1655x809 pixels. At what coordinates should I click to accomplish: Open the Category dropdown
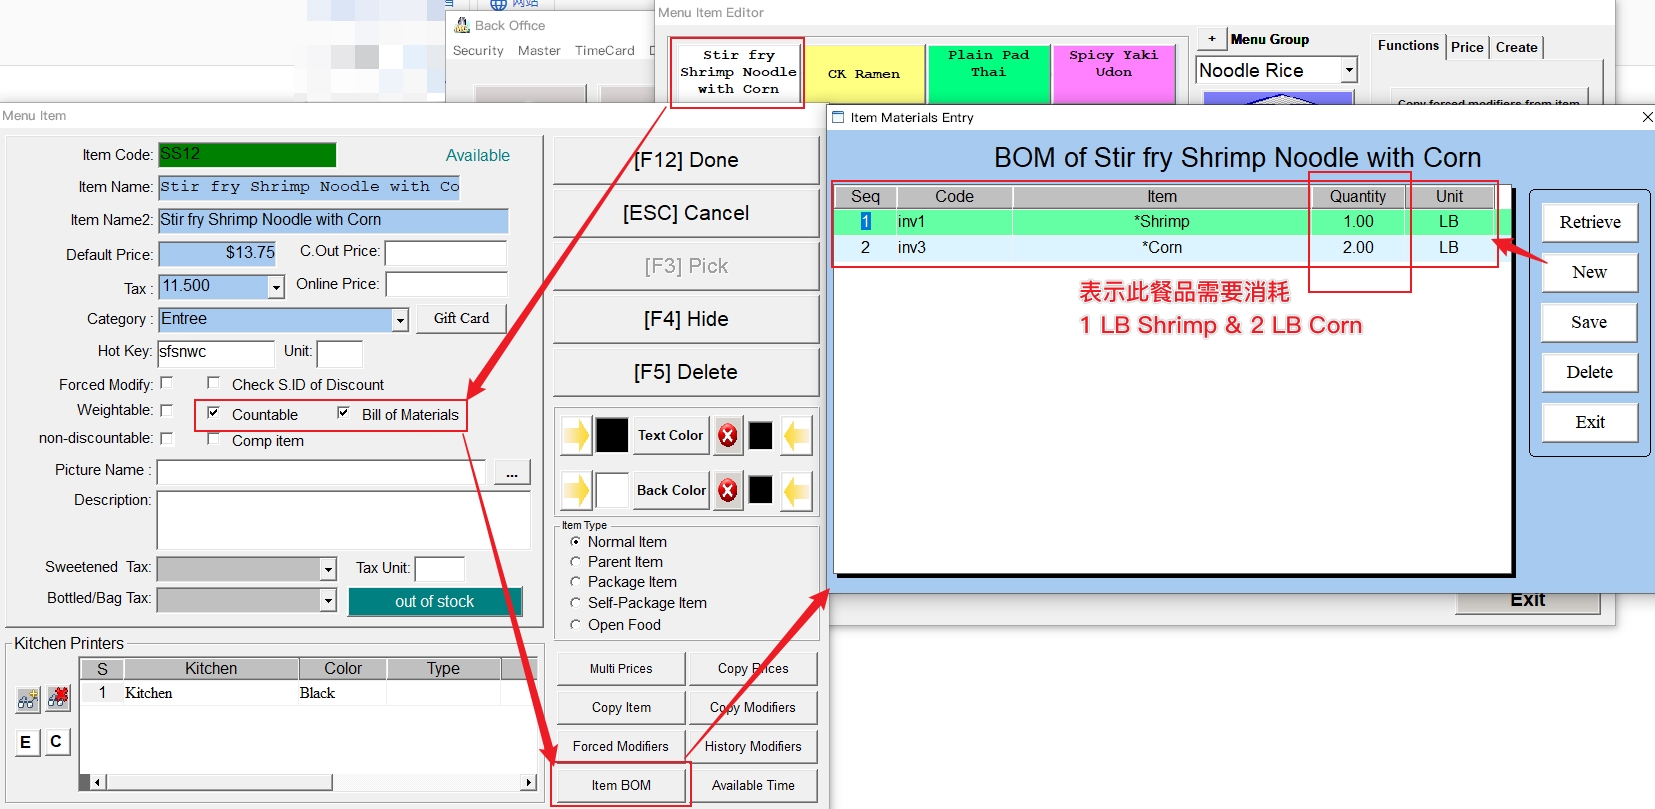point(400,320)
